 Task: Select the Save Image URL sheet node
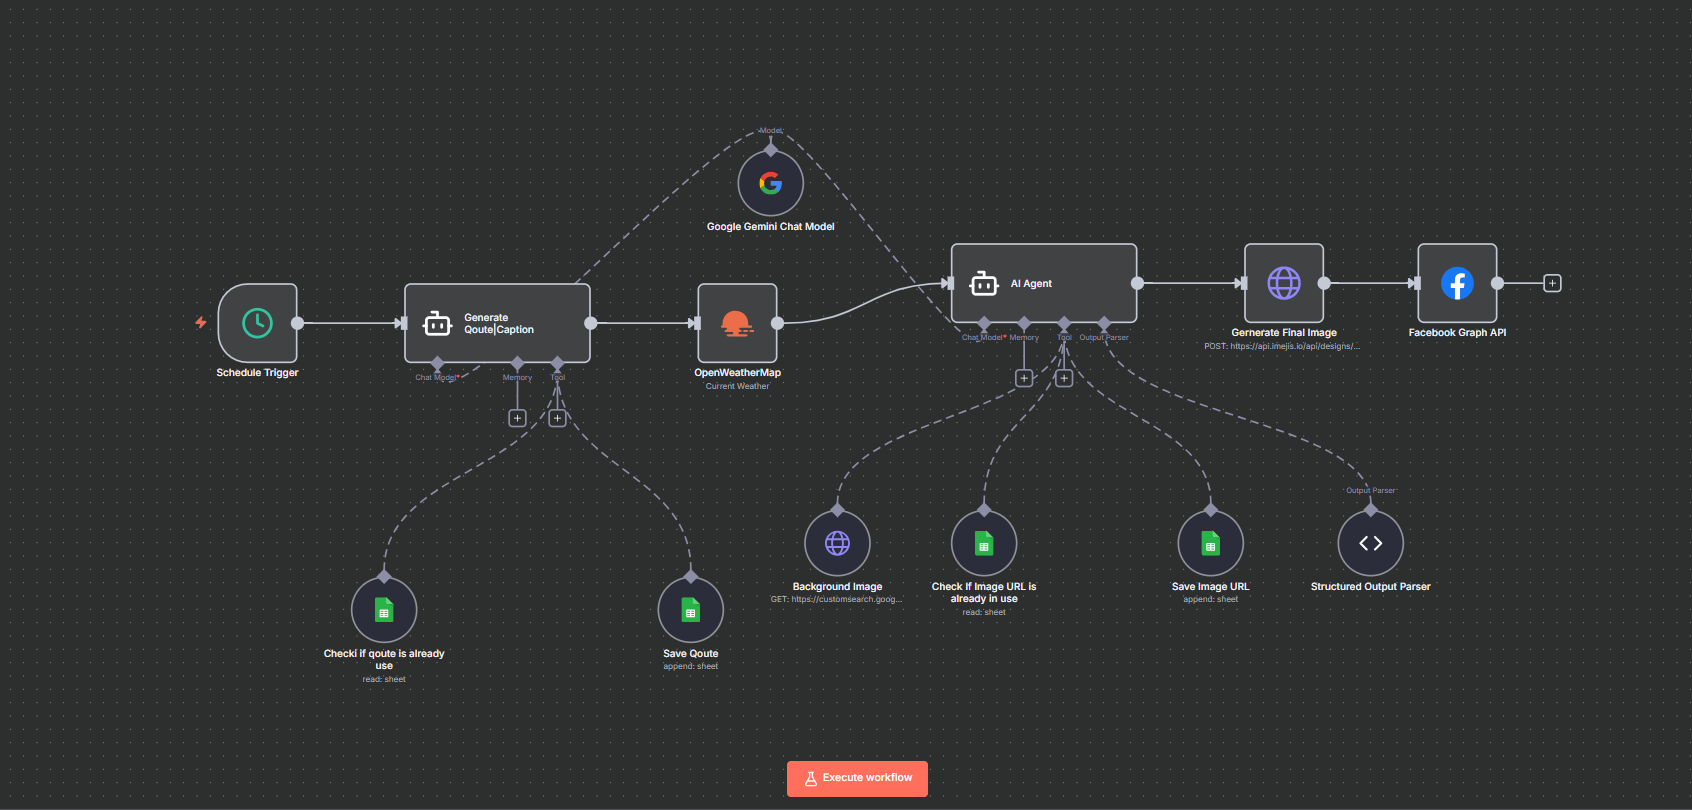[1210, 543]
